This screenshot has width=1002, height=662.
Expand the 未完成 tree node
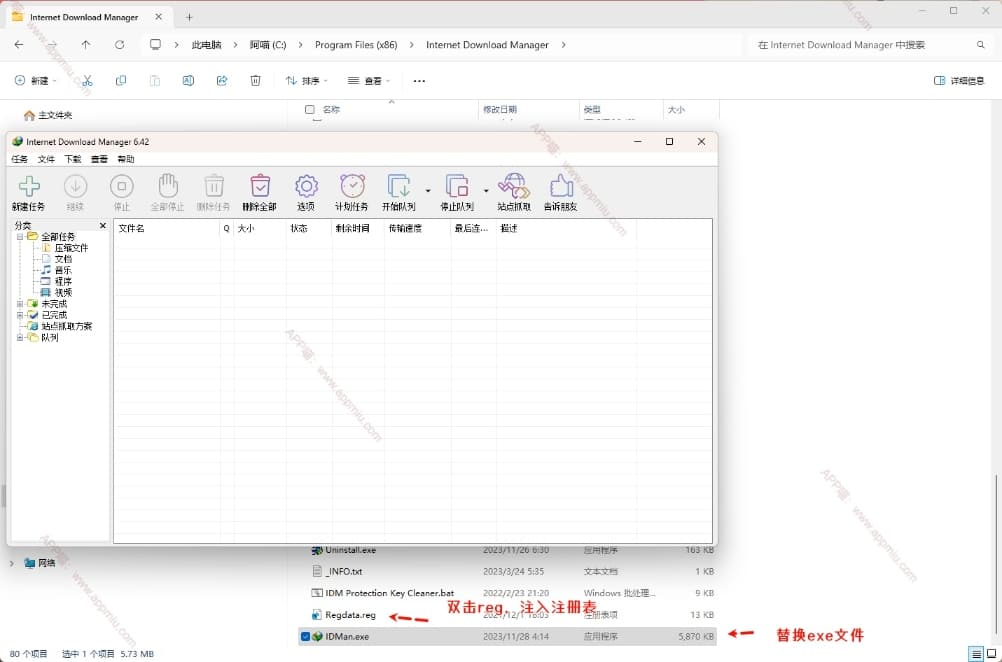click(x=20, y=304)
